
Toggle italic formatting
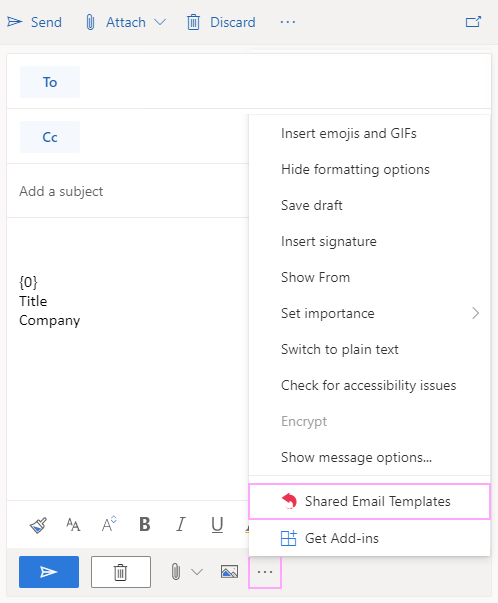click(181, 524)
